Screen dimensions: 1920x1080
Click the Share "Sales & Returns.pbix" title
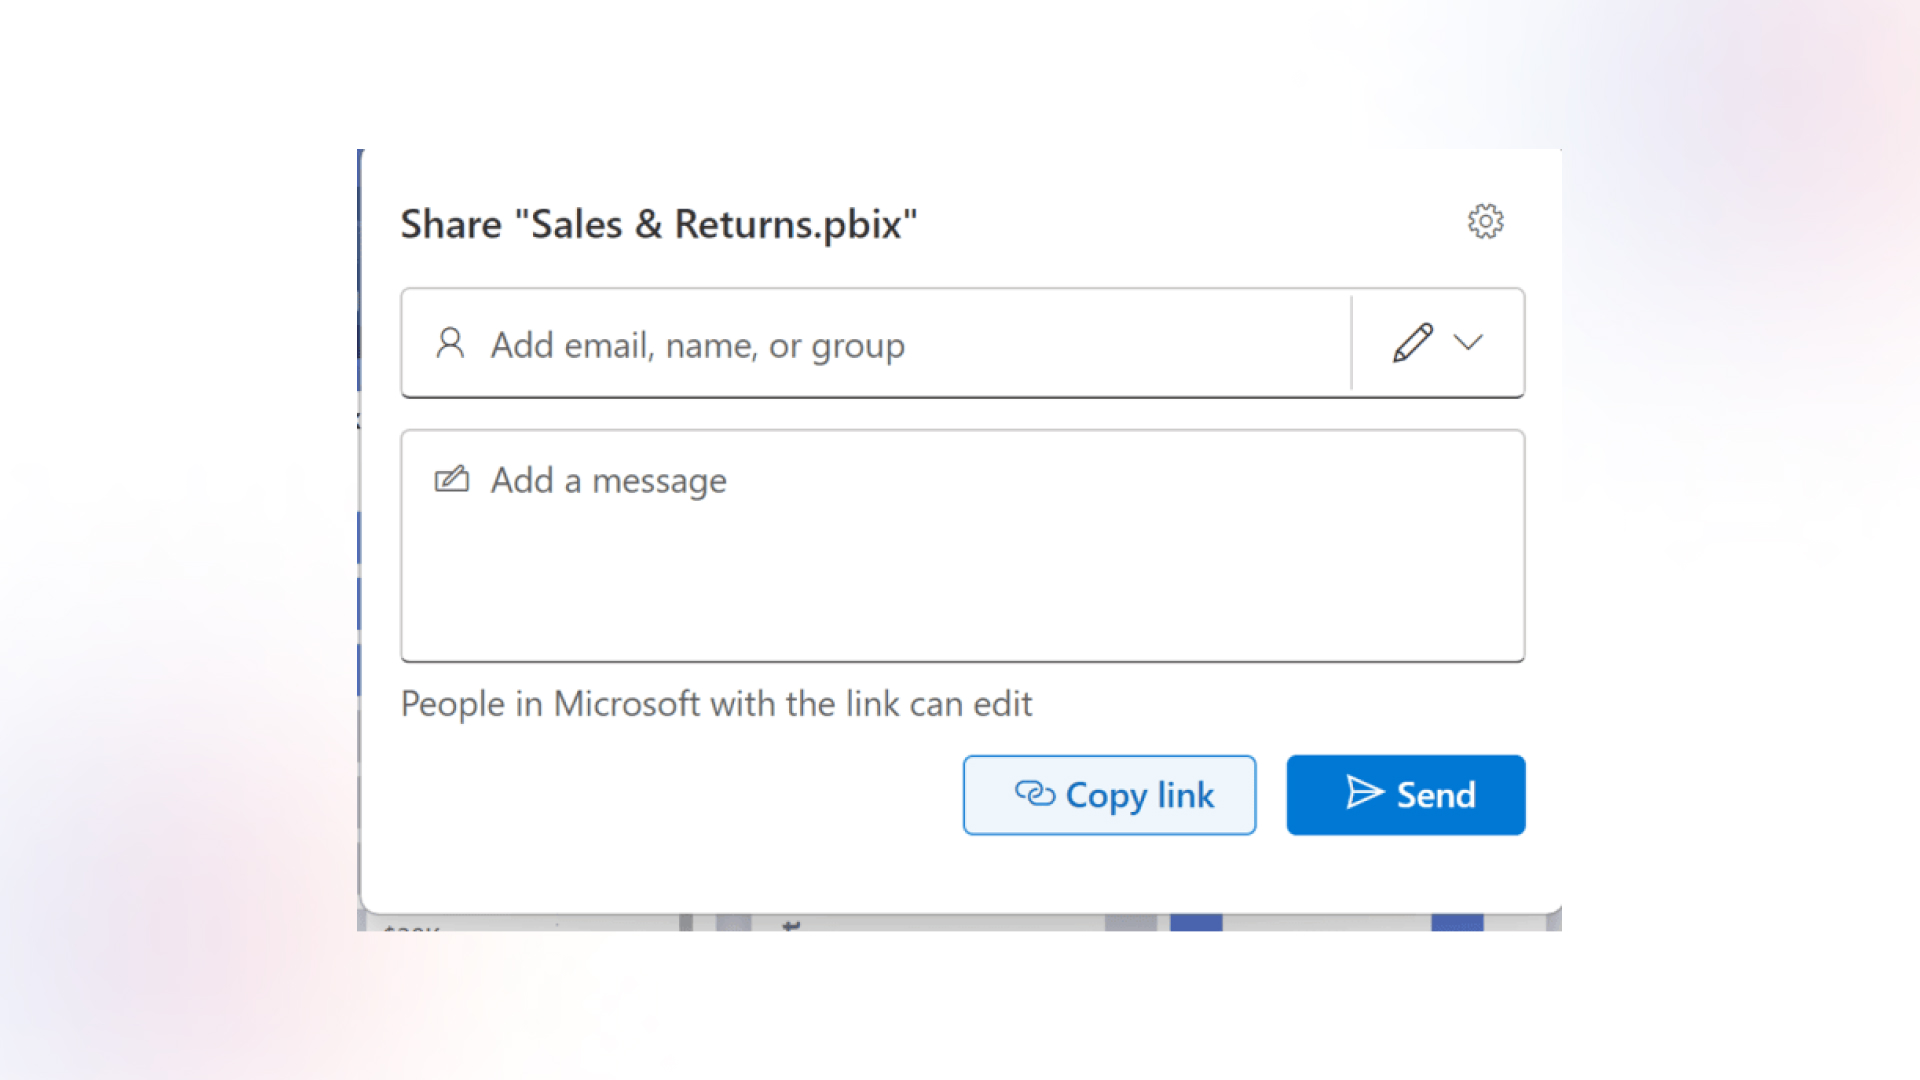[x=659, y=224]
